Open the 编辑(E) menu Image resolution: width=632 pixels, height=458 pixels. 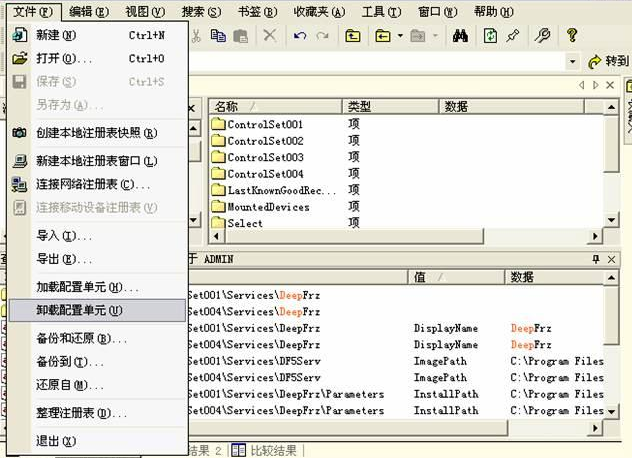pos(89,12)
